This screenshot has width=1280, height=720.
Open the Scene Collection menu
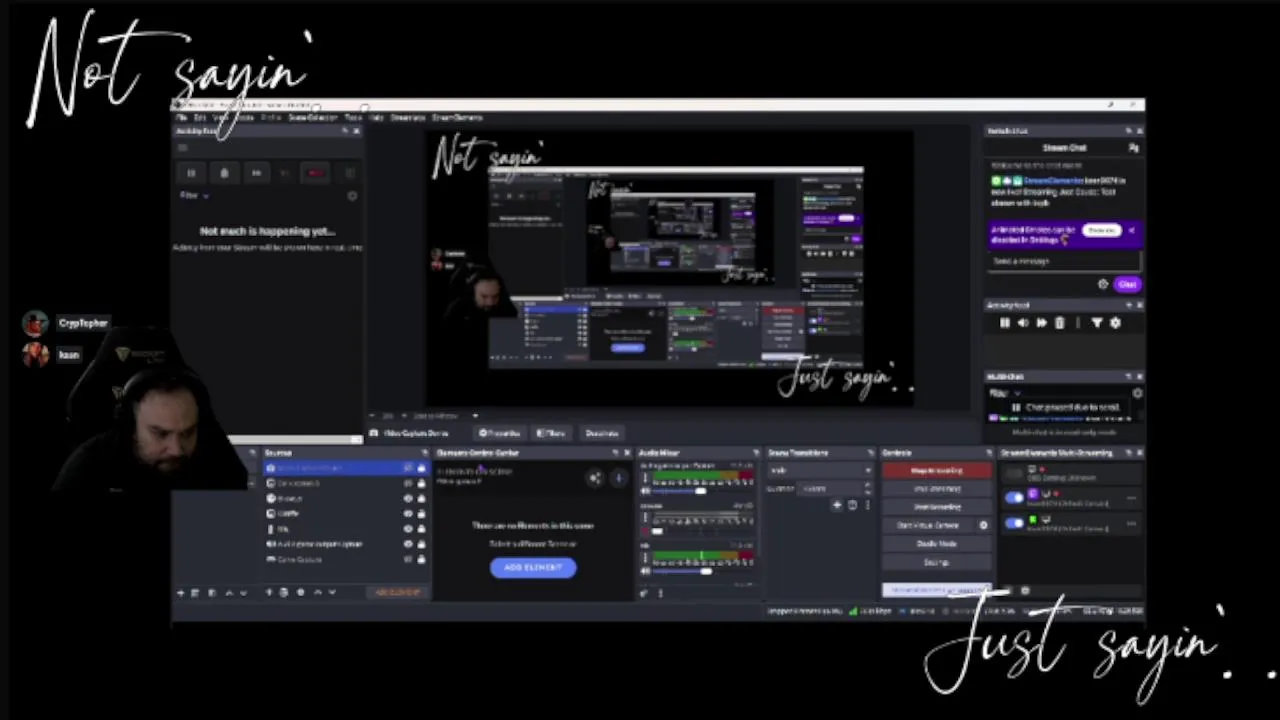pos(314,117)
